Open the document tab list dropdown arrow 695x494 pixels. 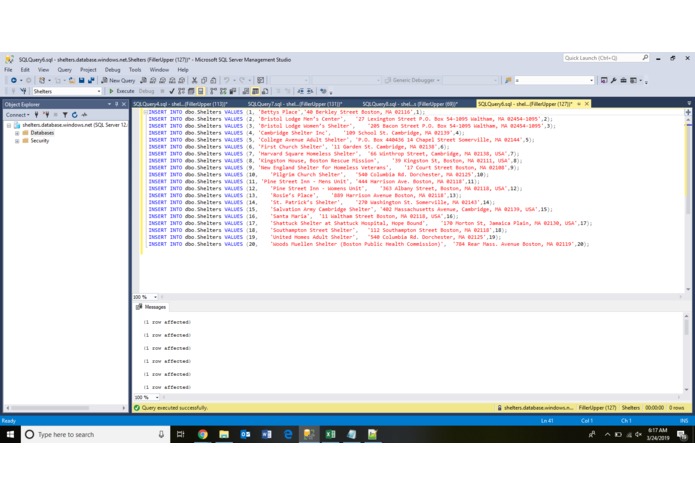tap(689, 104)
